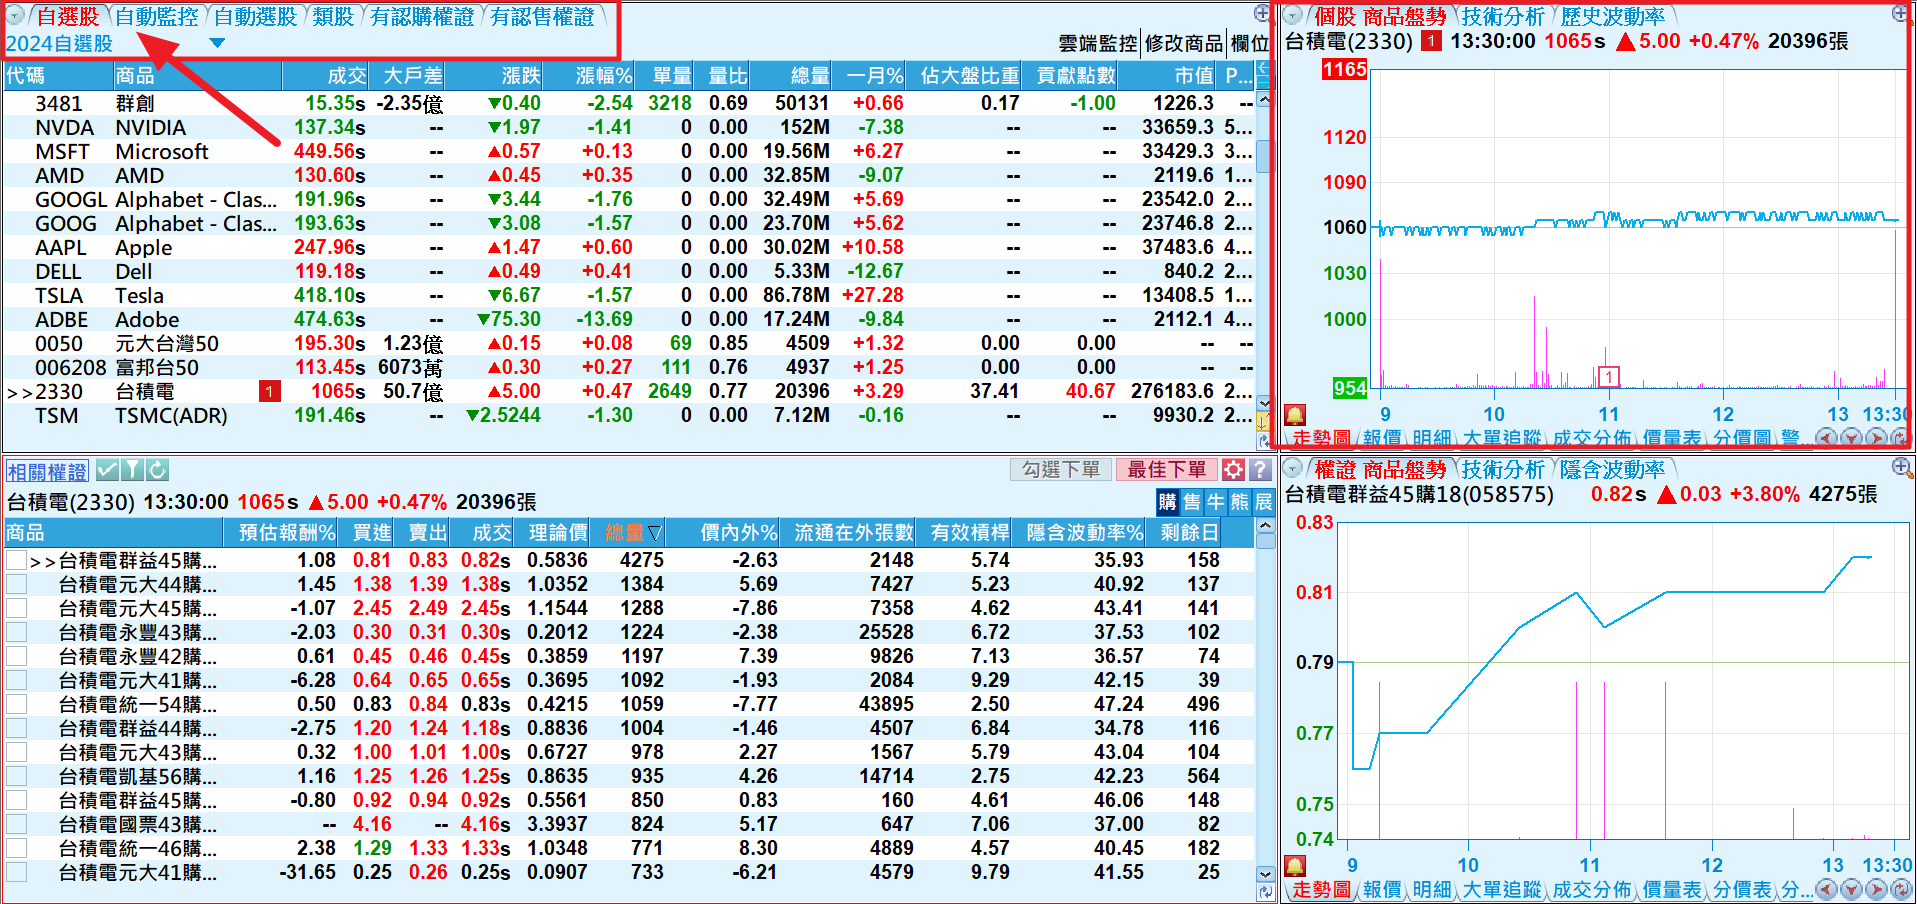Click the 修改商品 button
1917x904 pixels.
(1183, 43)
